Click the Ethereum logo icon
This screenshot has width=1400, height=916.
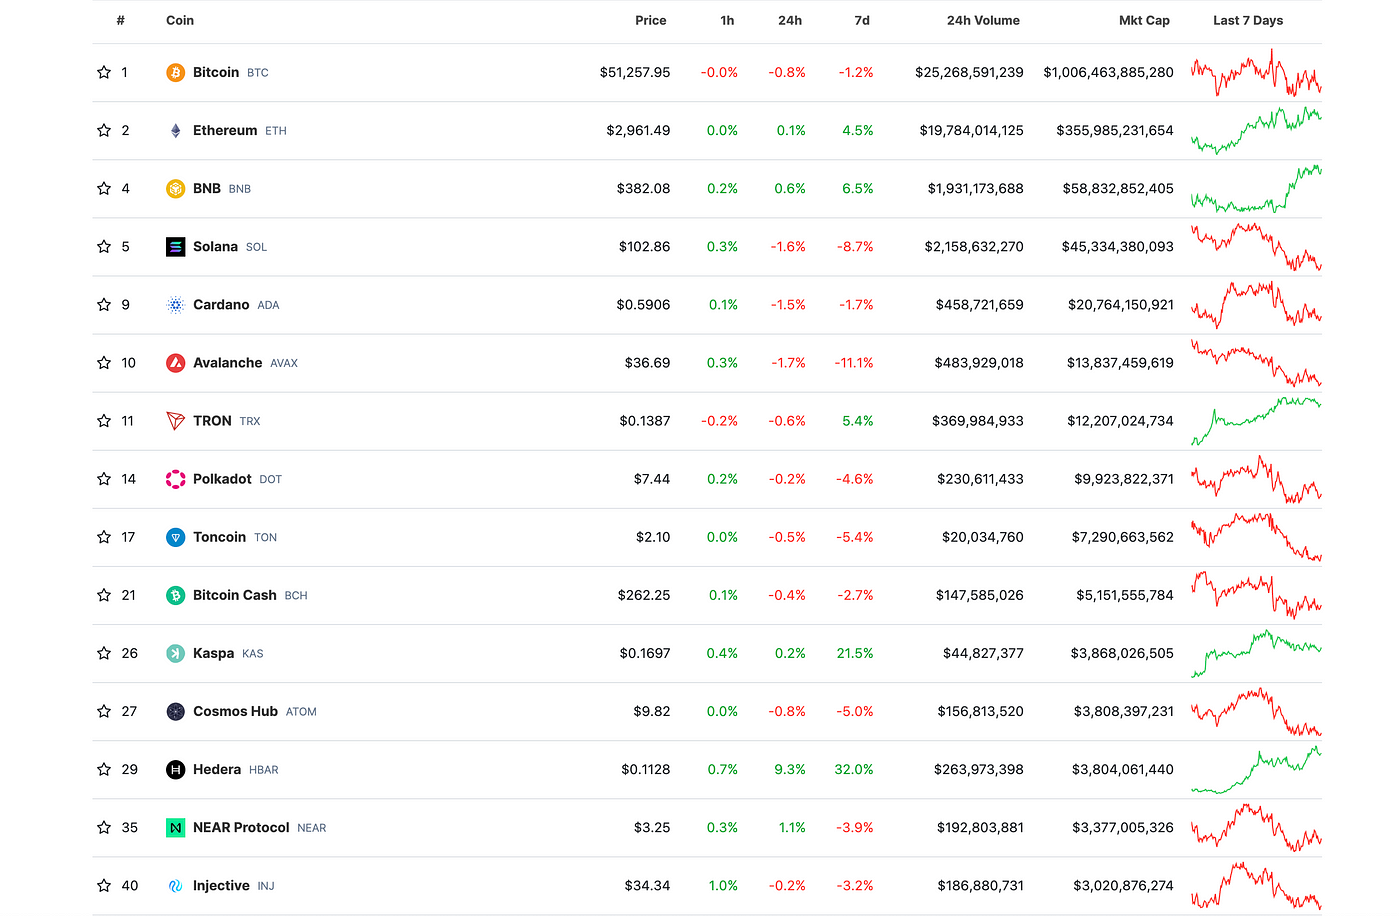[175, 131]
